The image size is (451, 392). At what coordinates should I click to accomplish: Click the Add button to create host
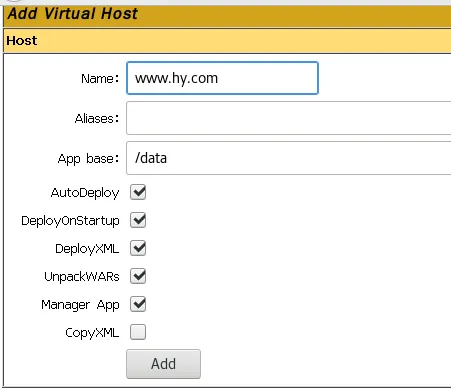click(x=163, y=364)
